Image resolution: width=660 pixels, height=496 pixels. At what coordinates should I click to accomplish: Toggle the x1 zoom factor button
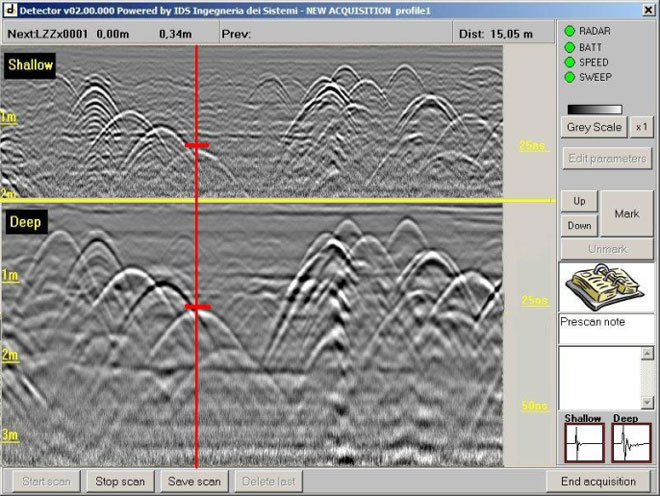pos(642,128)
